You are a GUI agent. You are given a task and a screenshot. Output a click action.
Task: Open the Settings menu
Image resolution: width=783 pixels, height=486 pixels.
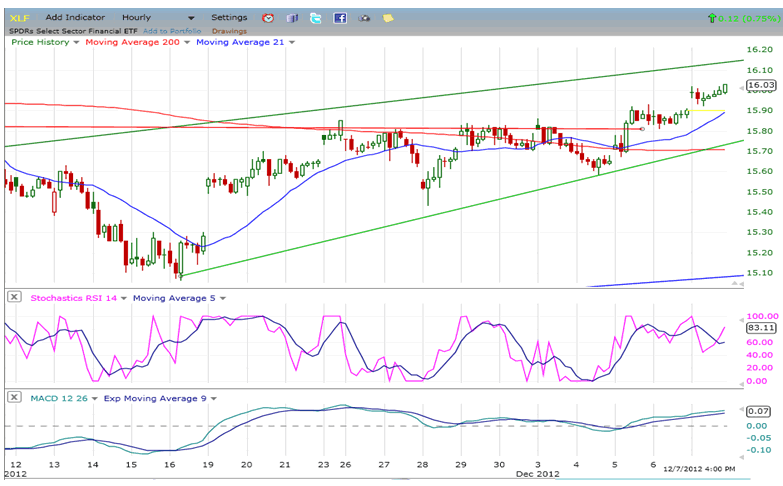[229, 18]
